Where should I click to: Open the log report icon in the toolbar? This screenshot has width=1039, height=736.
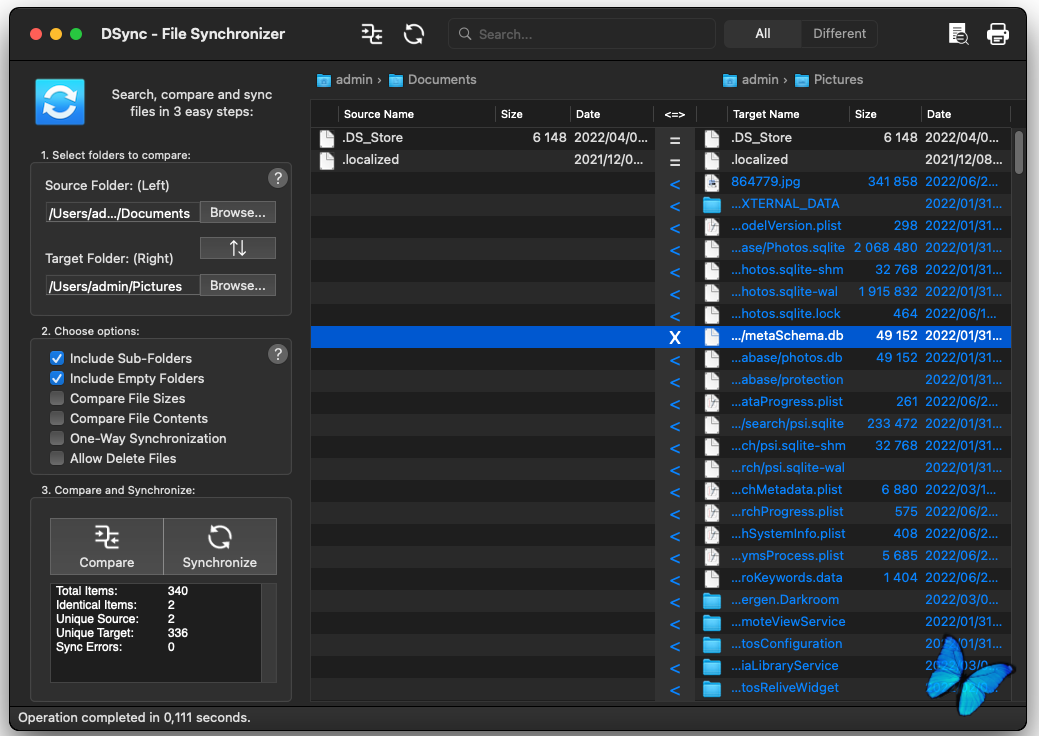[x=958, y=34]
